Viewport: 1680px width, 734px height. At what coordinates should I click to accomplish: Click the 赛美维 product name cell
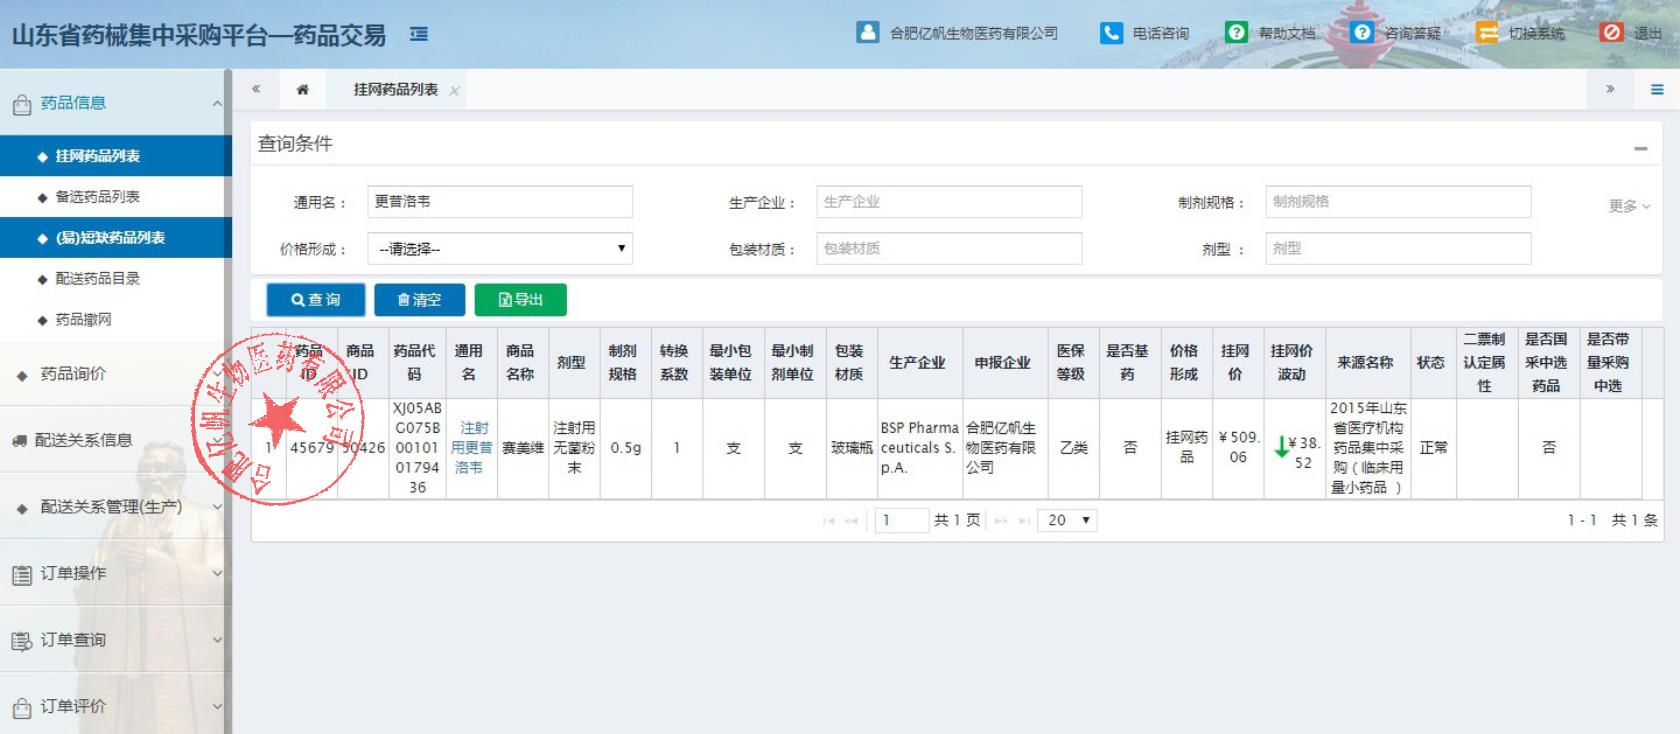coord(523,448)
